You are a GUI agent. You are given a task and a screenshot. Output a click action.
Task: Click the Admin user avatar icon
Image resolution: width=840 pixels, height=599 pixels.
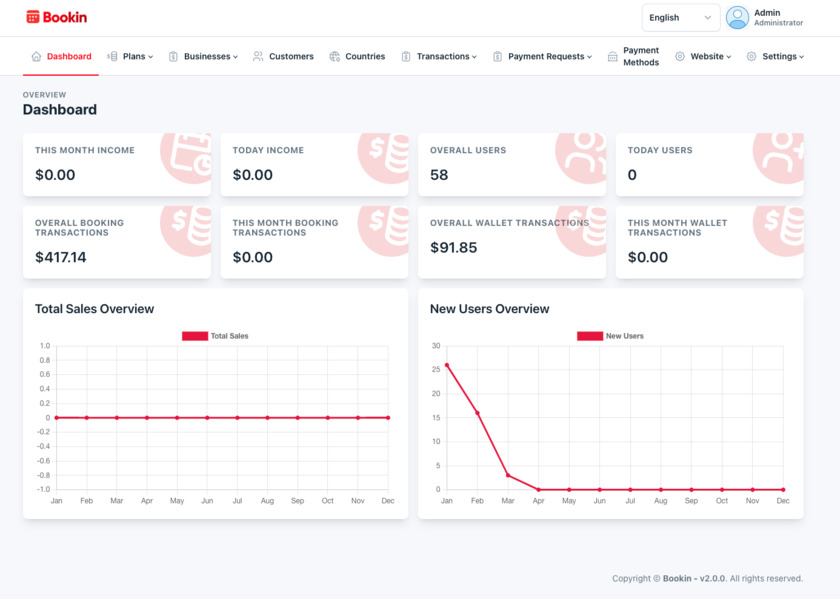point(737,18)
